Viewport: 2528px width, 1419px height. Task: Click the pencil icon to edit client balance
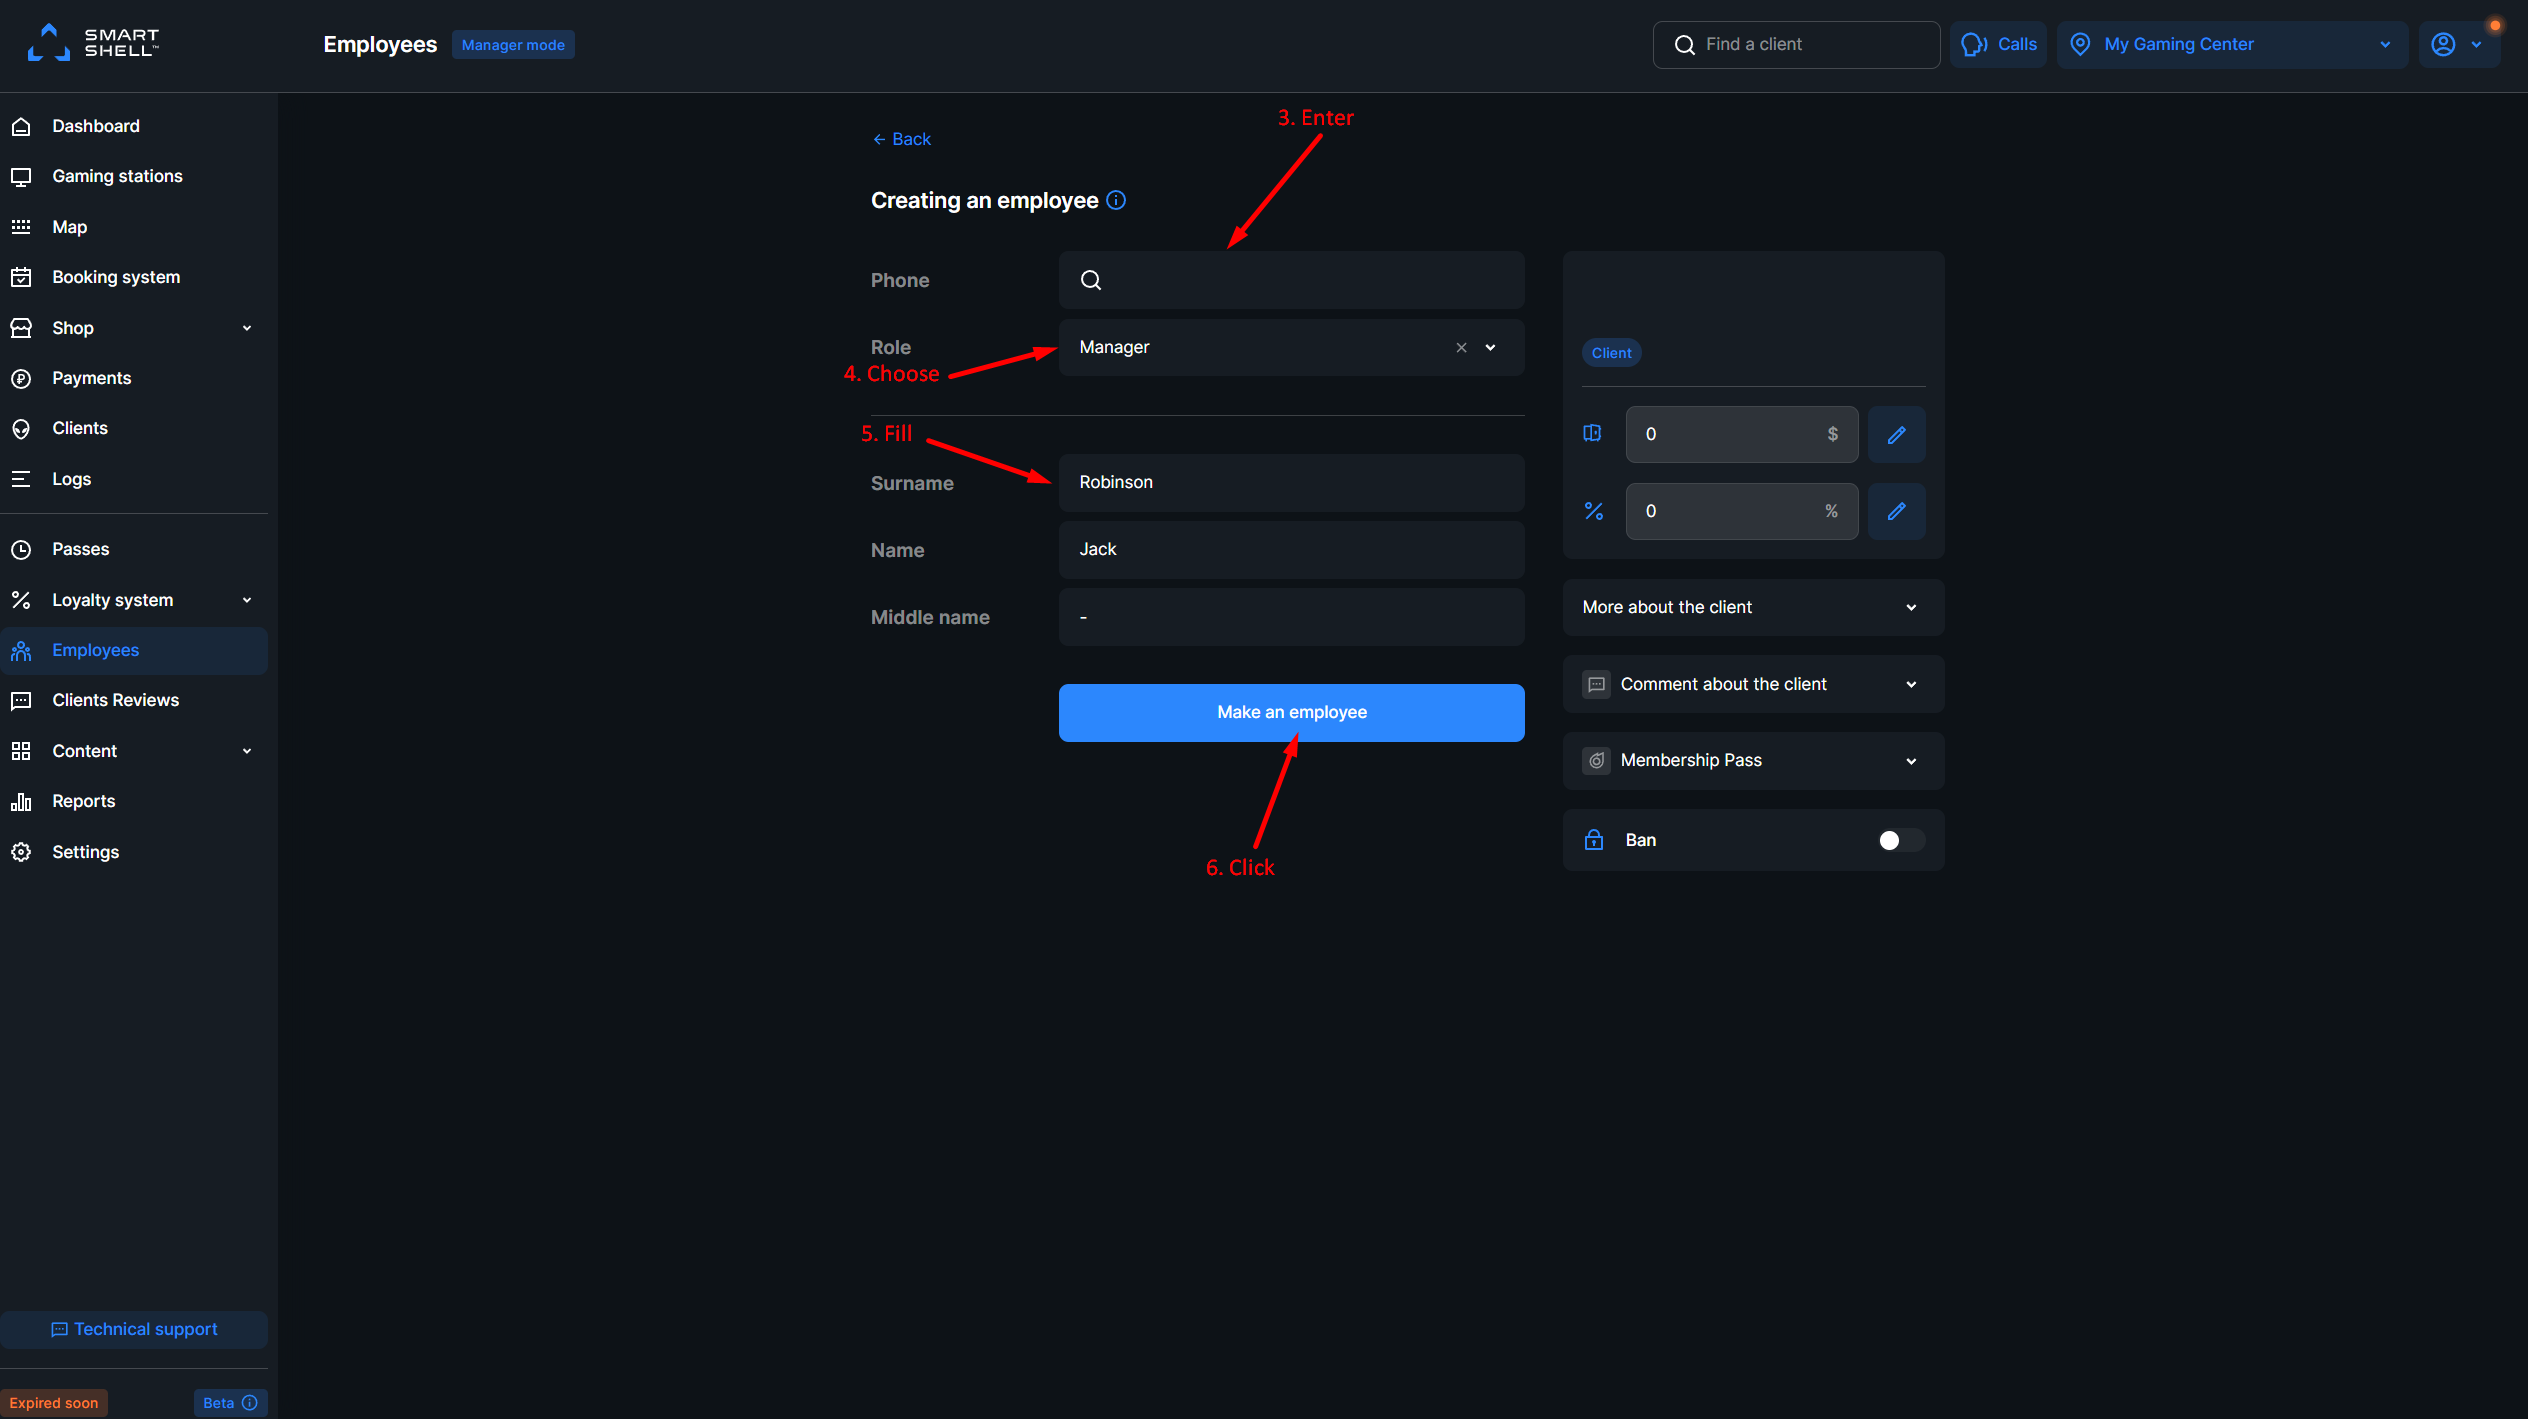[x=1896, y=434]
